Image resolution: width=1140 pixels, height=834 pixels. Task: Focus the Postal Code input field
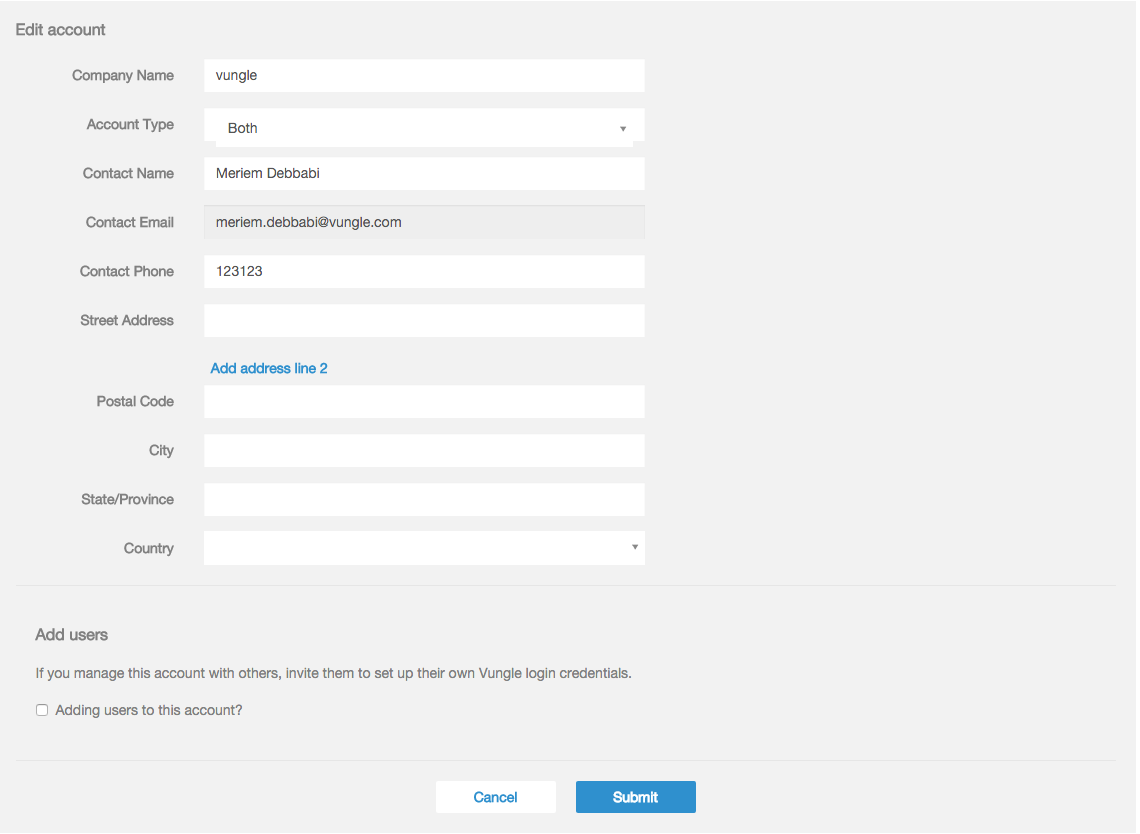[x=424, y=401]
